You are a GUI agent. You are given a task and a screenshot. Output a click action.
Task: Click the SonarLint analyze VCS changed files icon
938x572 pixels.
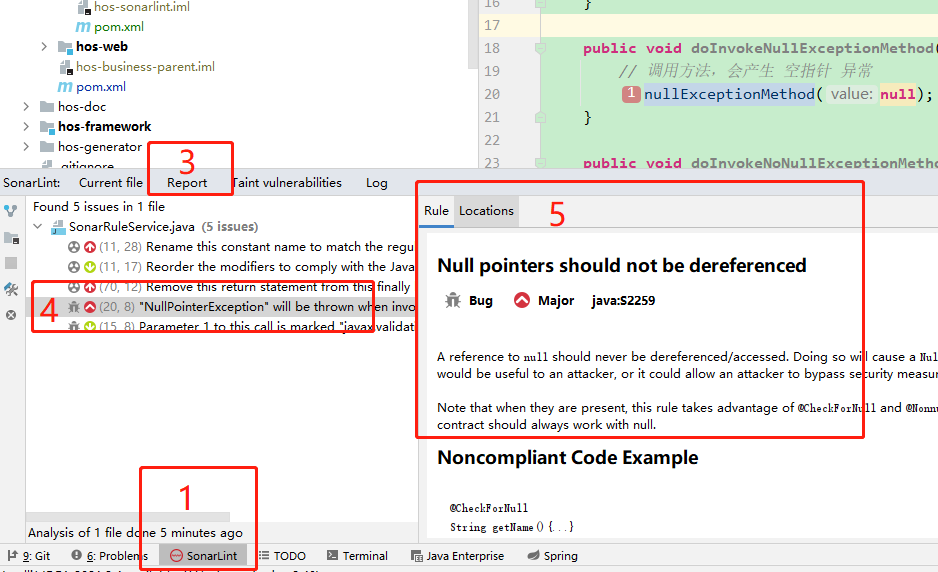(11, 211)
